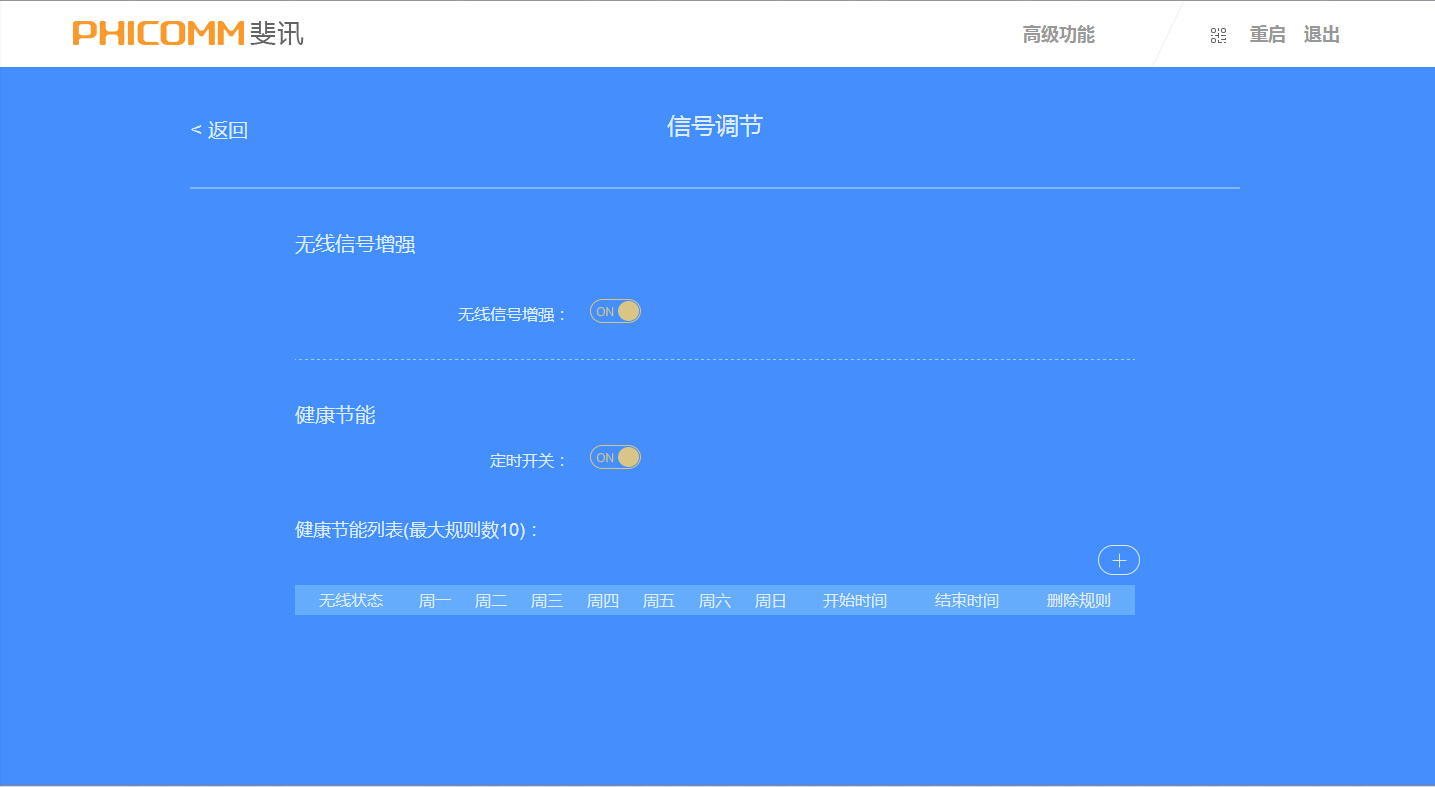Click the 删除规则 column heading

pos(1077,599)
